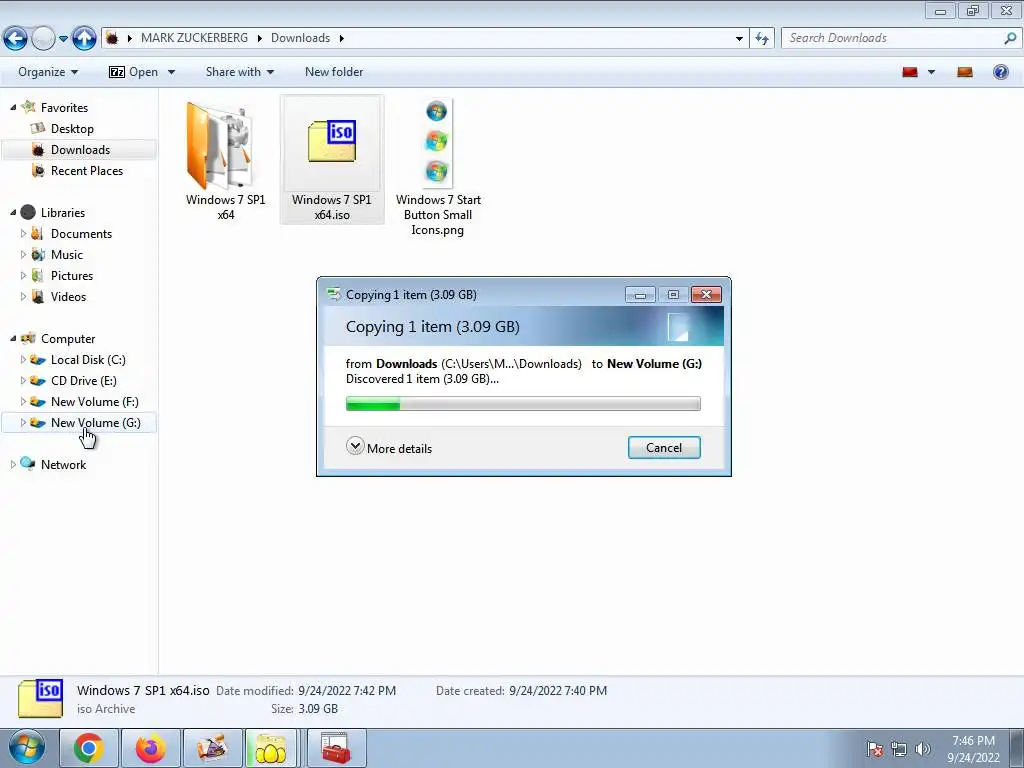Click the taskbar clock 7:46 PM

pos(973,741)
